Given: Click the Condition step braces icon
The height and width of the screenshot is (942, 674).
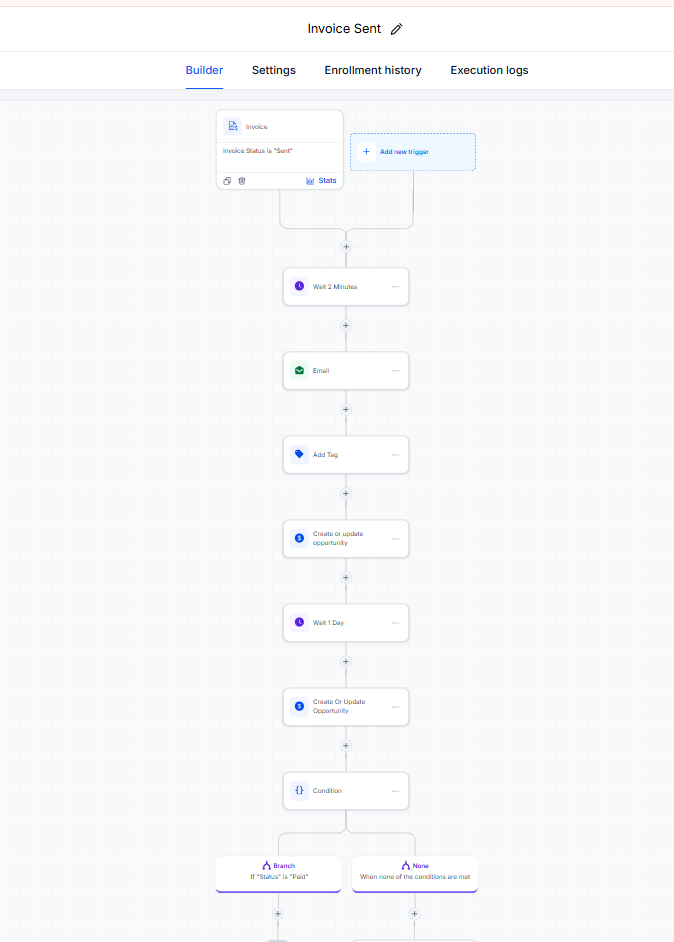Looking at the screenshot, I should (x=299, y=791).
